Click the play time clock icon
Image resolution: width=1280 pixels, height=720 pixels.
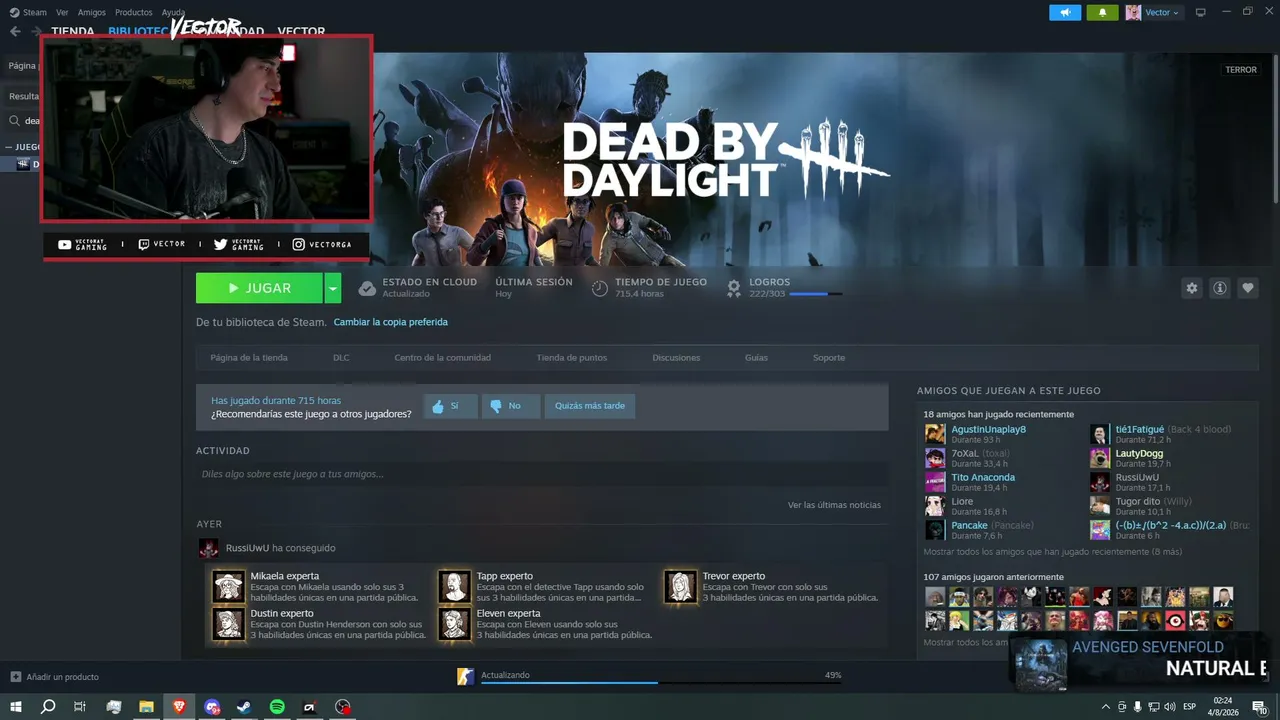599,288
